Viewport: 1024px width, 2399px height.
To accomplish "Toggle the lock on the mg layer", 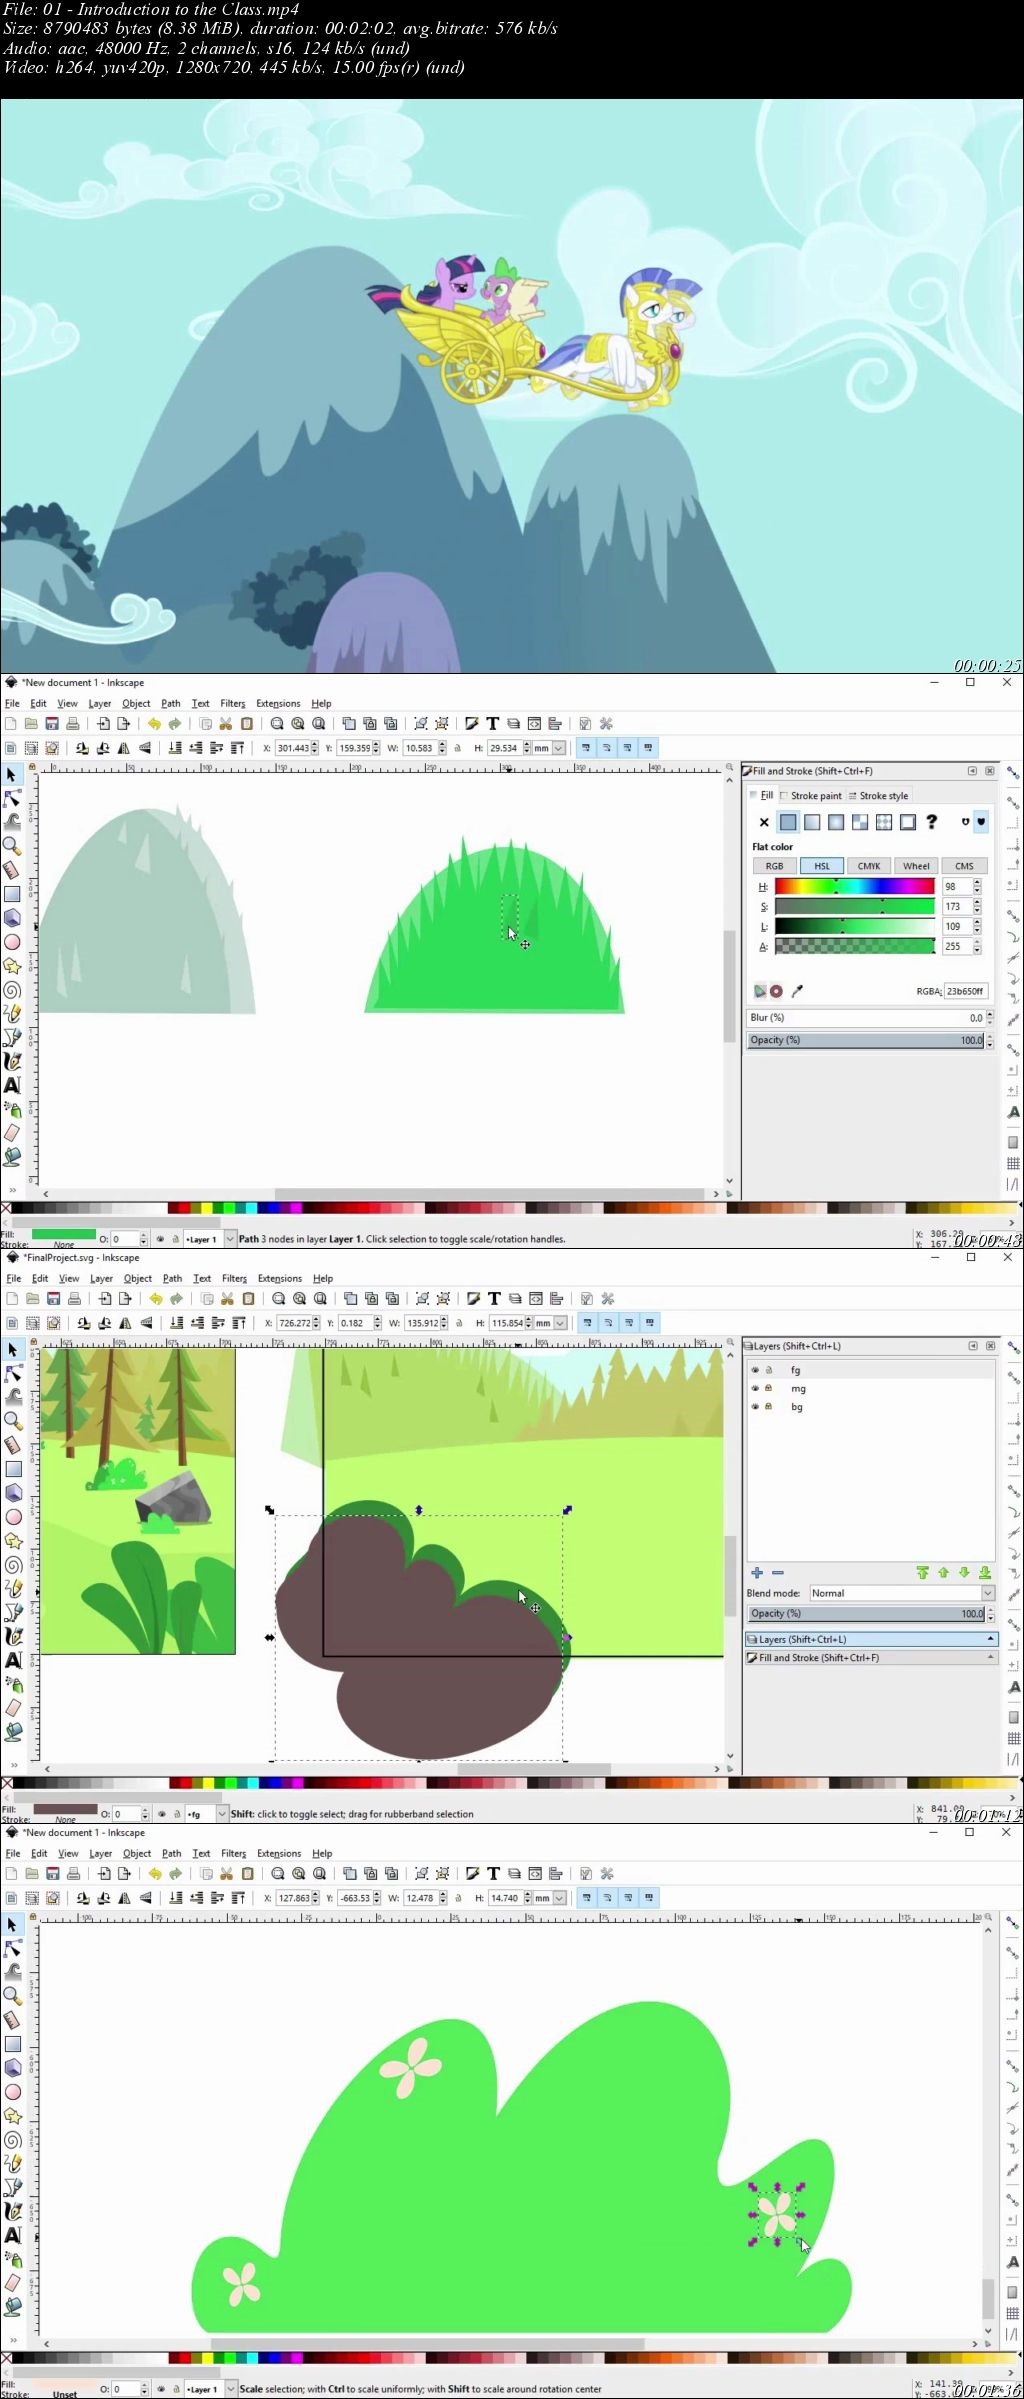I will pyautogui.click(x=769, y=1388).
